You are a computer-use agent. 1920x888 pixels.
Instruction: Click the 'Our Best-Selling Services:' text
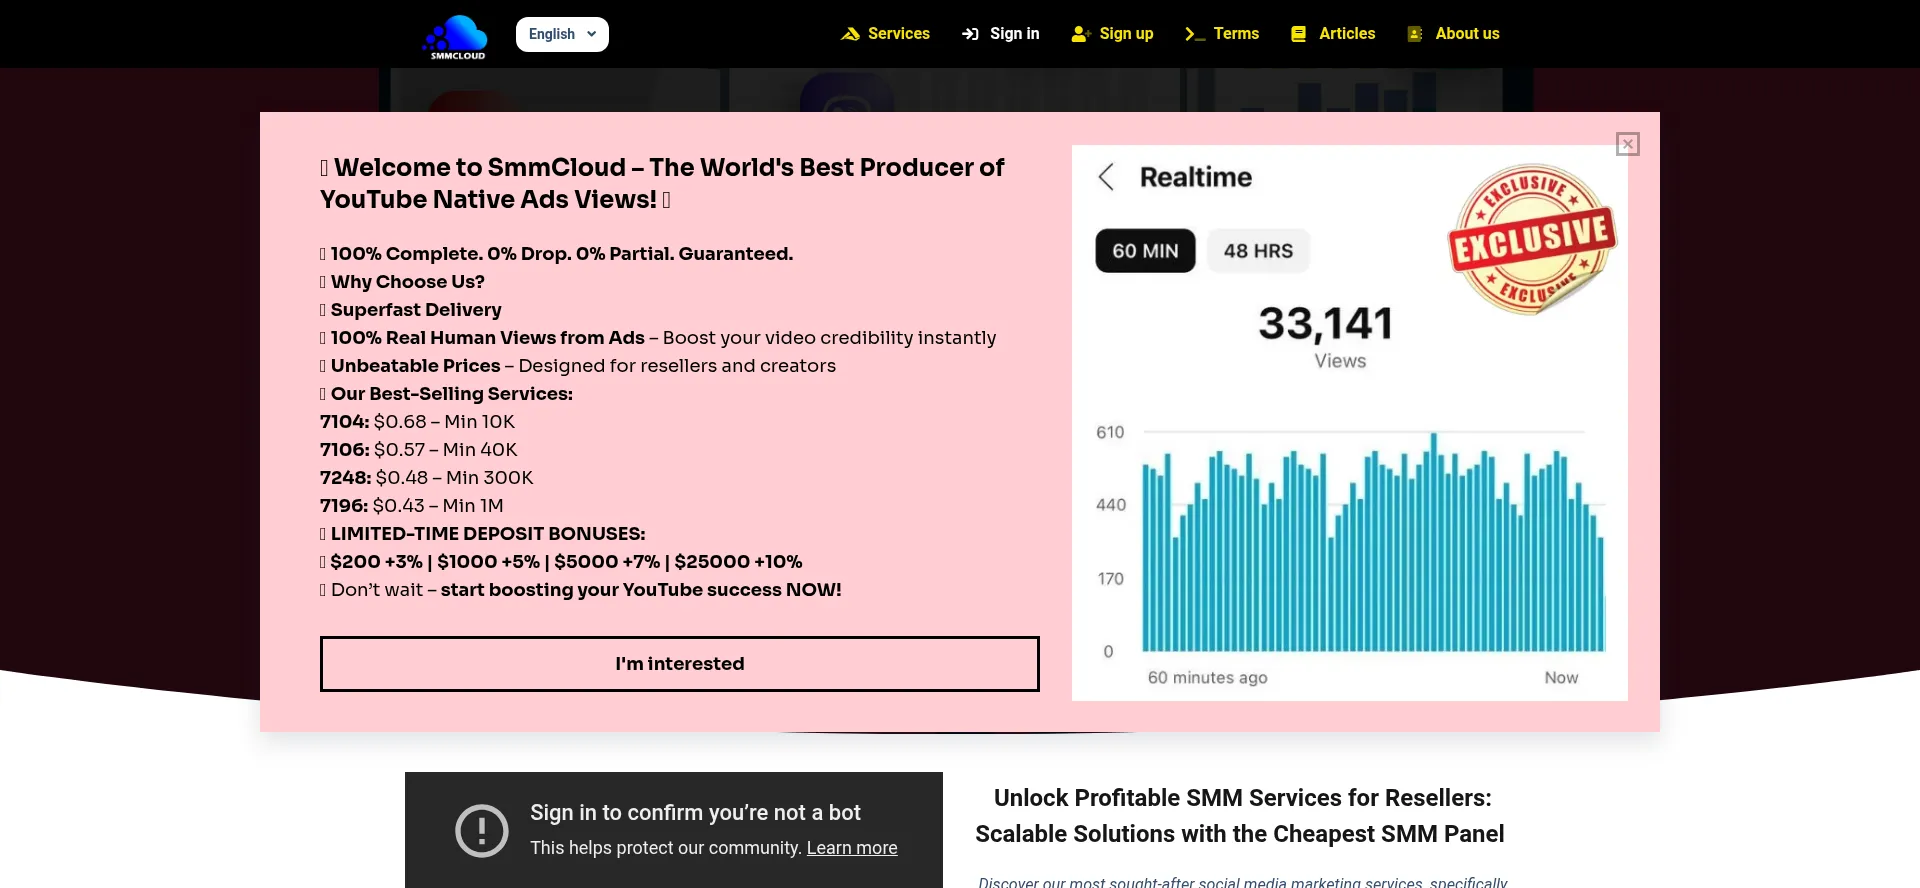point(452,394)
